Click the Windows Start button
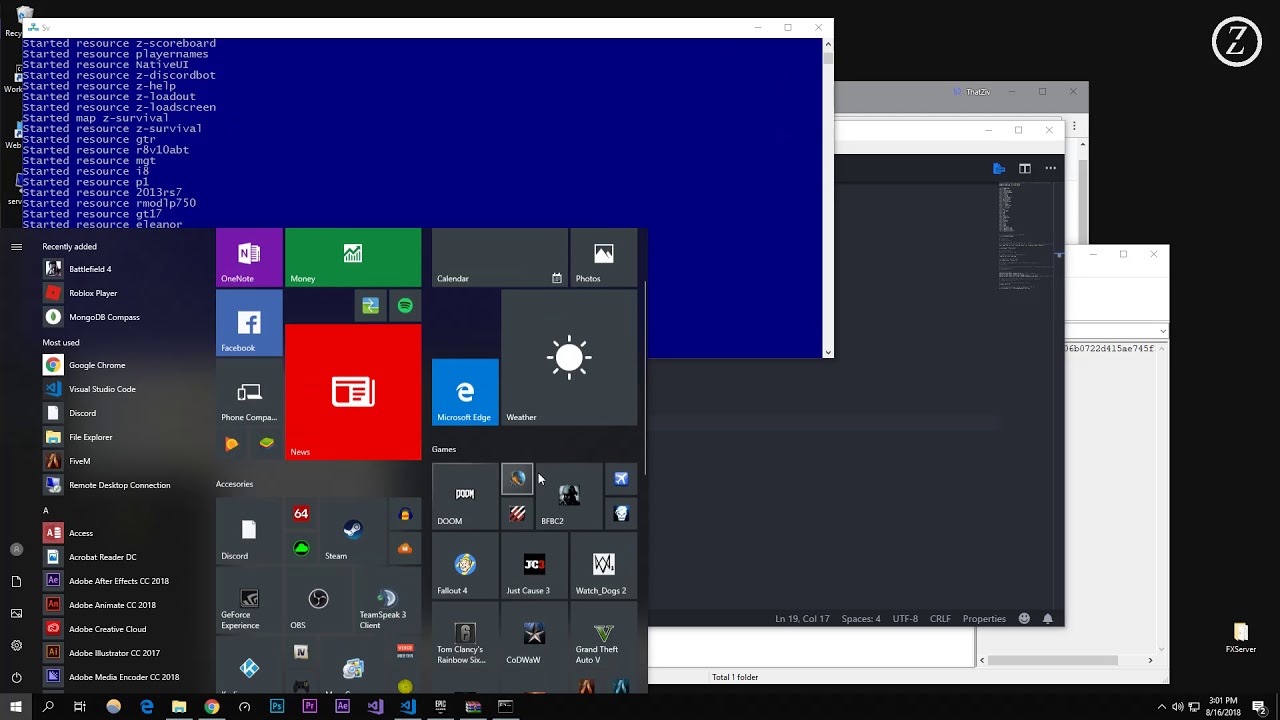This screenshot has width=1280, height=720. [x=16, y=706]
